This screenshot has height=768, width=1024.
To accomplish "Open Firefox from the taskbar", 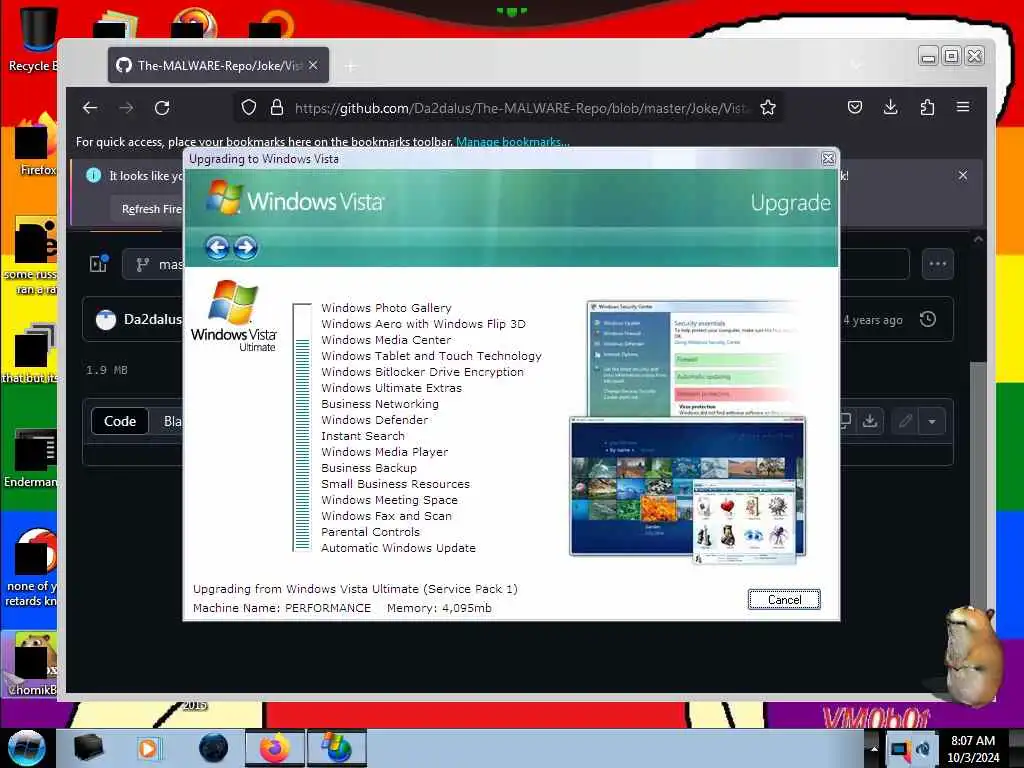I will point(275,748).
